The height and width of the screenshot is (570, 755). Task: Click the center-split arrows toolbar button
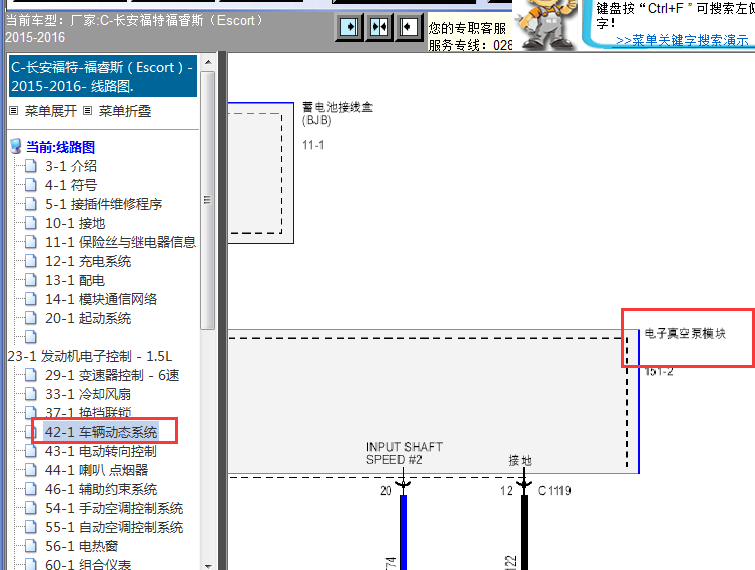[379, 27]
